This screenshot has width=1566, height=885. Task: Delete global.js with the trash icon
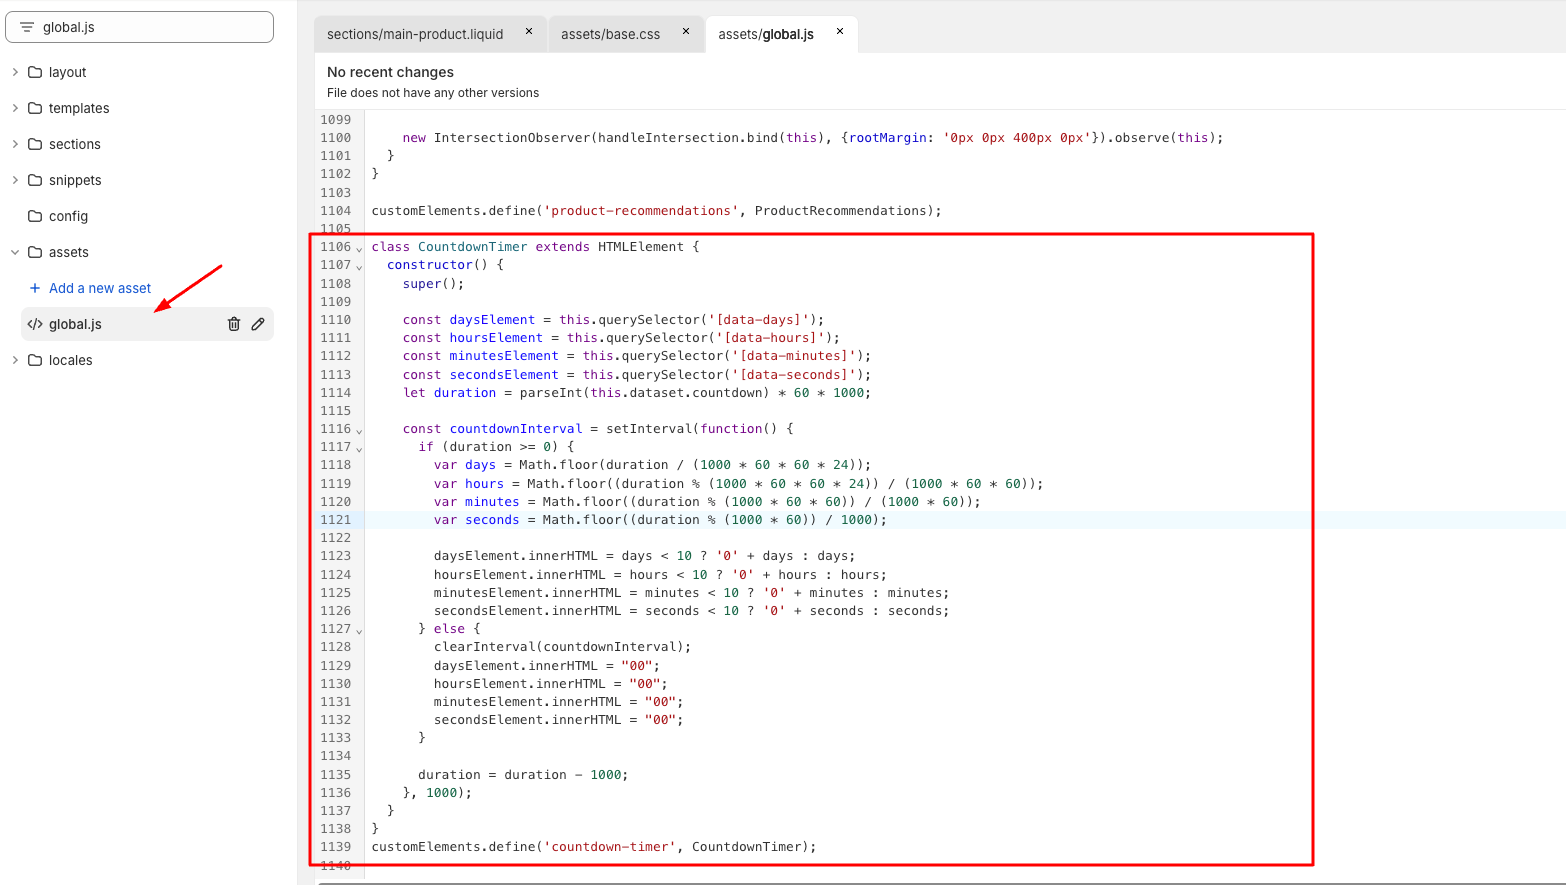click(234, 324)
